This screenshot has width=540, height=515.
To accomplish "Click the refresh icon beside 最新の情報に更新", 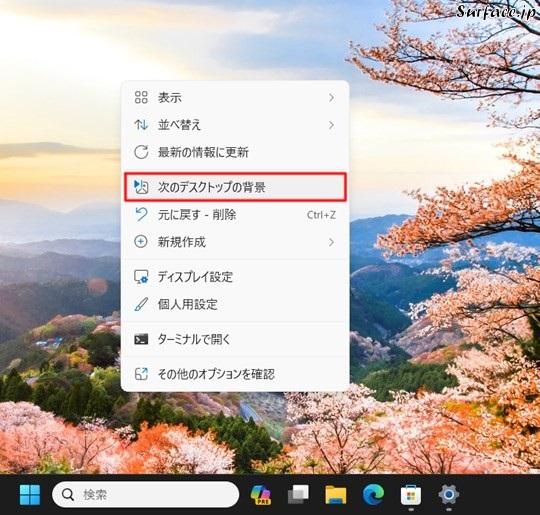I will click(x=141, y=152).
